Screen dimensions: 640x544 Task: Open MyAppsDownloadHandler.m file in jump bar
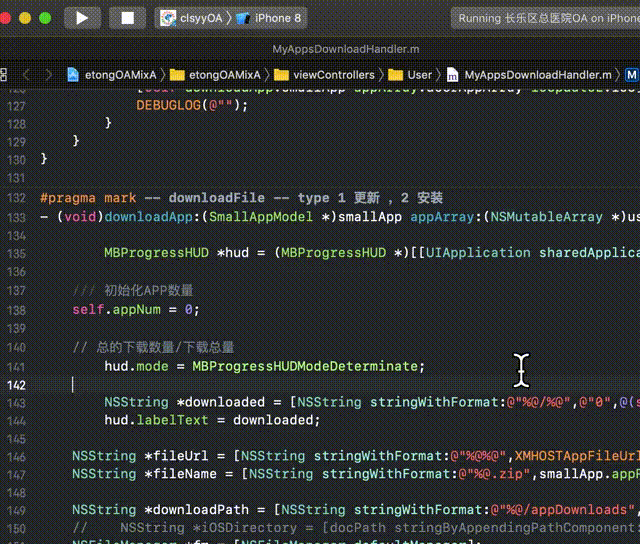[x=529, y=75]
